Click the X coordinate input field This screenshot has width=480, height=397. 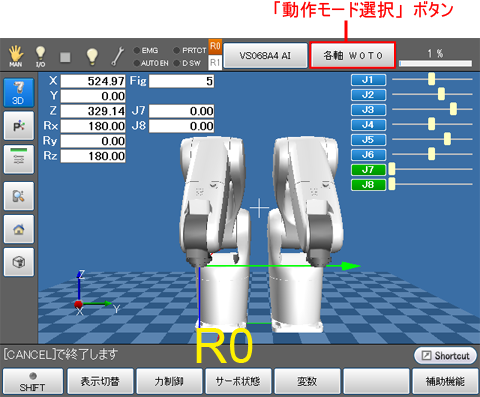(93, 81)
